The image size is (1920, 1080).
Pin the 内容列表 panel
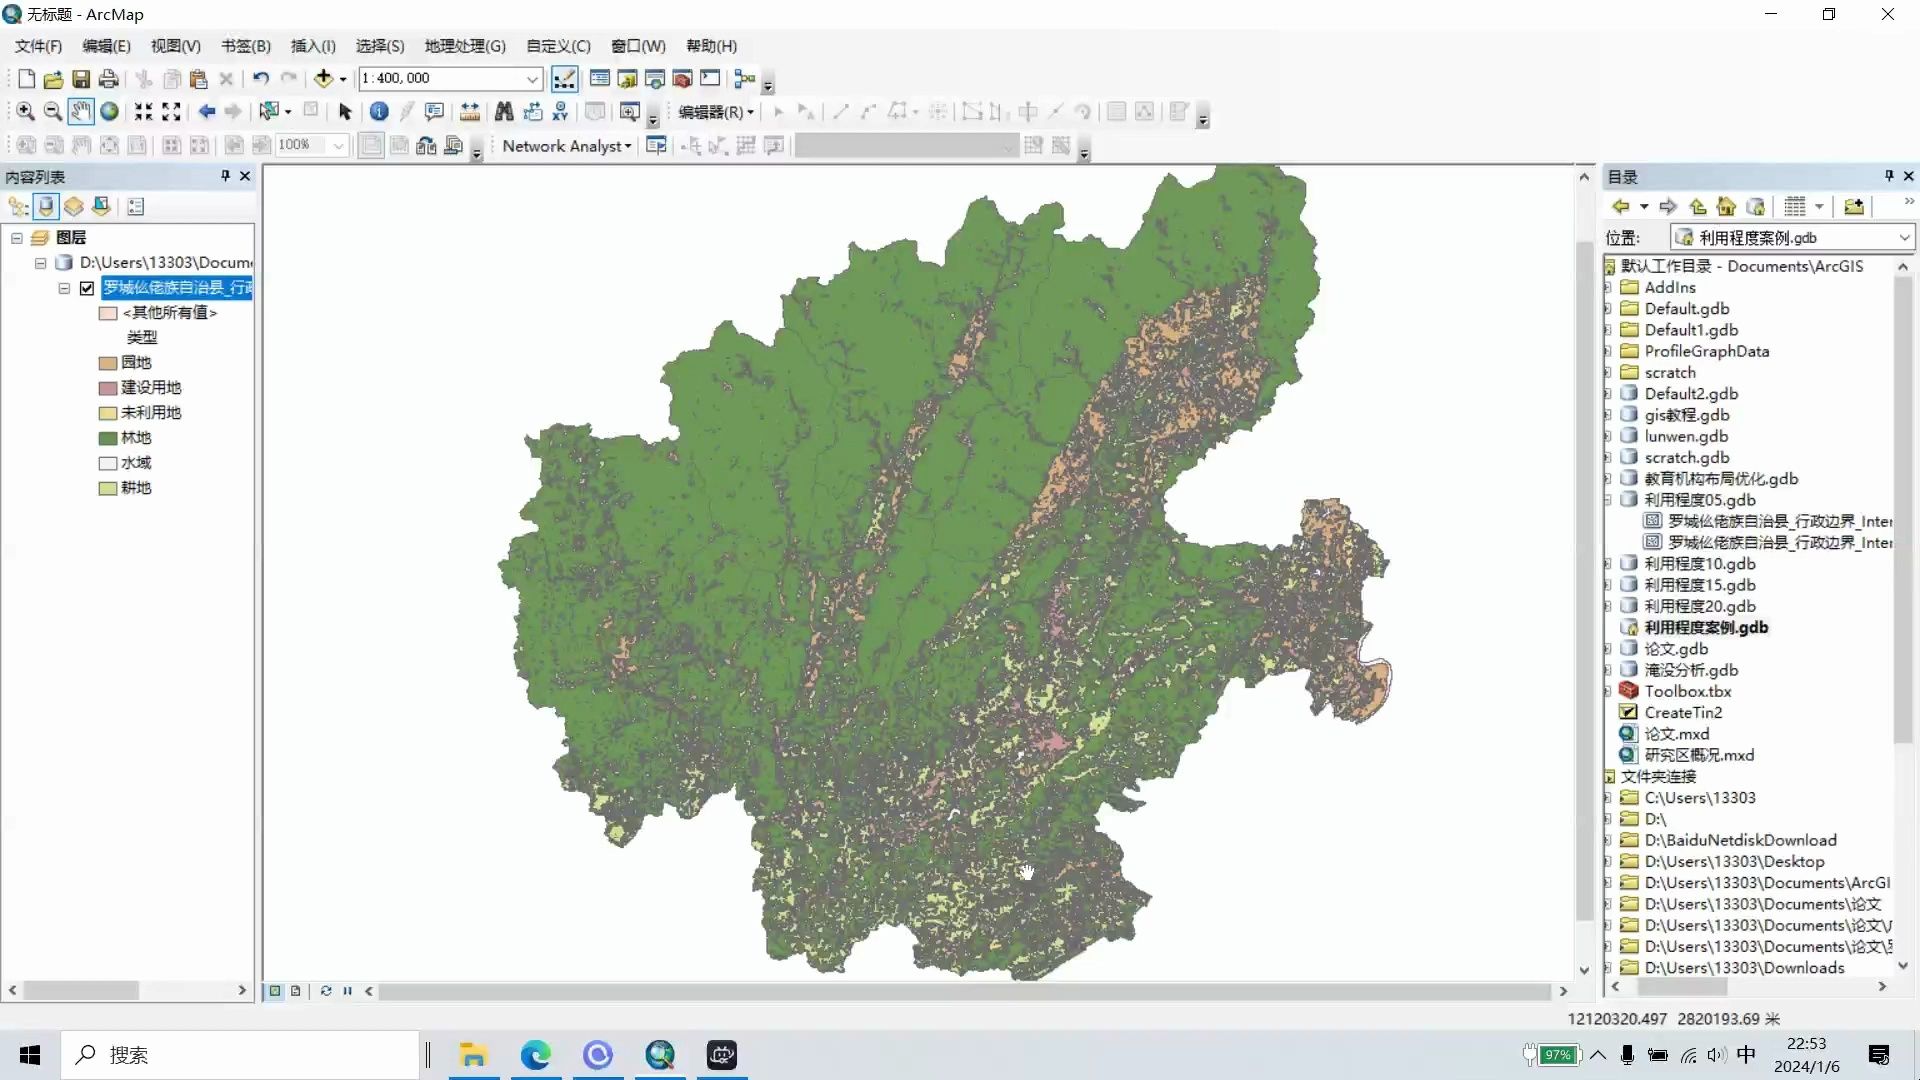[x=224, y=176]
